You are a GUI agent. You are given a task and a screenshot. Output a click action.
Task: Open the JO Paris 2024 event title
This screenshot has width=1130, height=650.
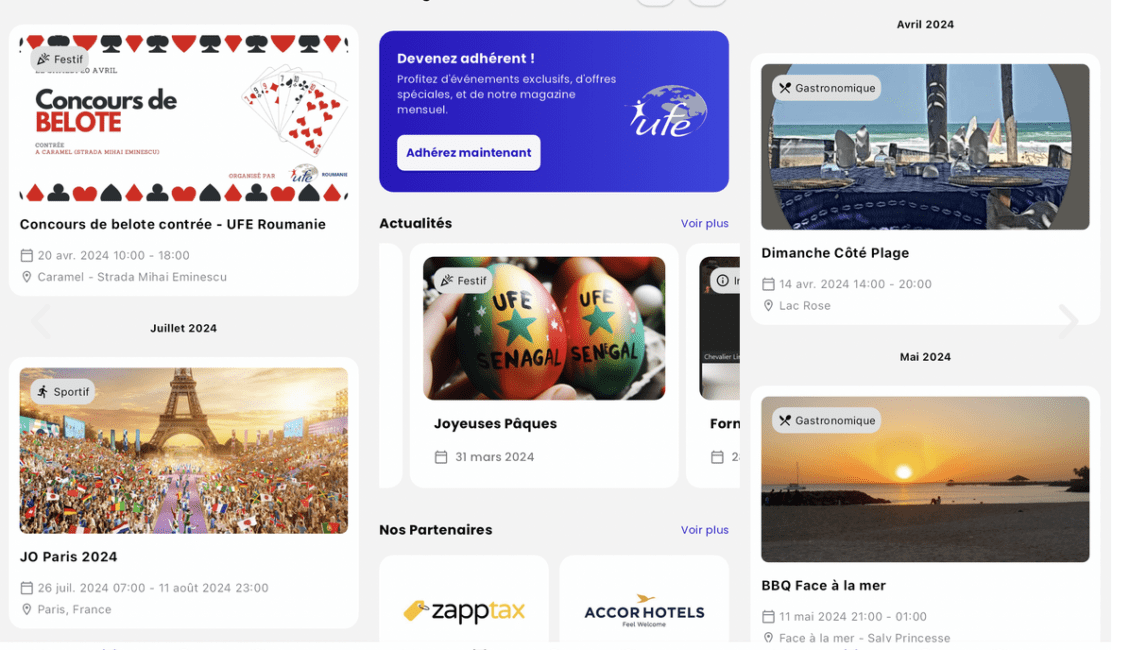pos(68,557)
